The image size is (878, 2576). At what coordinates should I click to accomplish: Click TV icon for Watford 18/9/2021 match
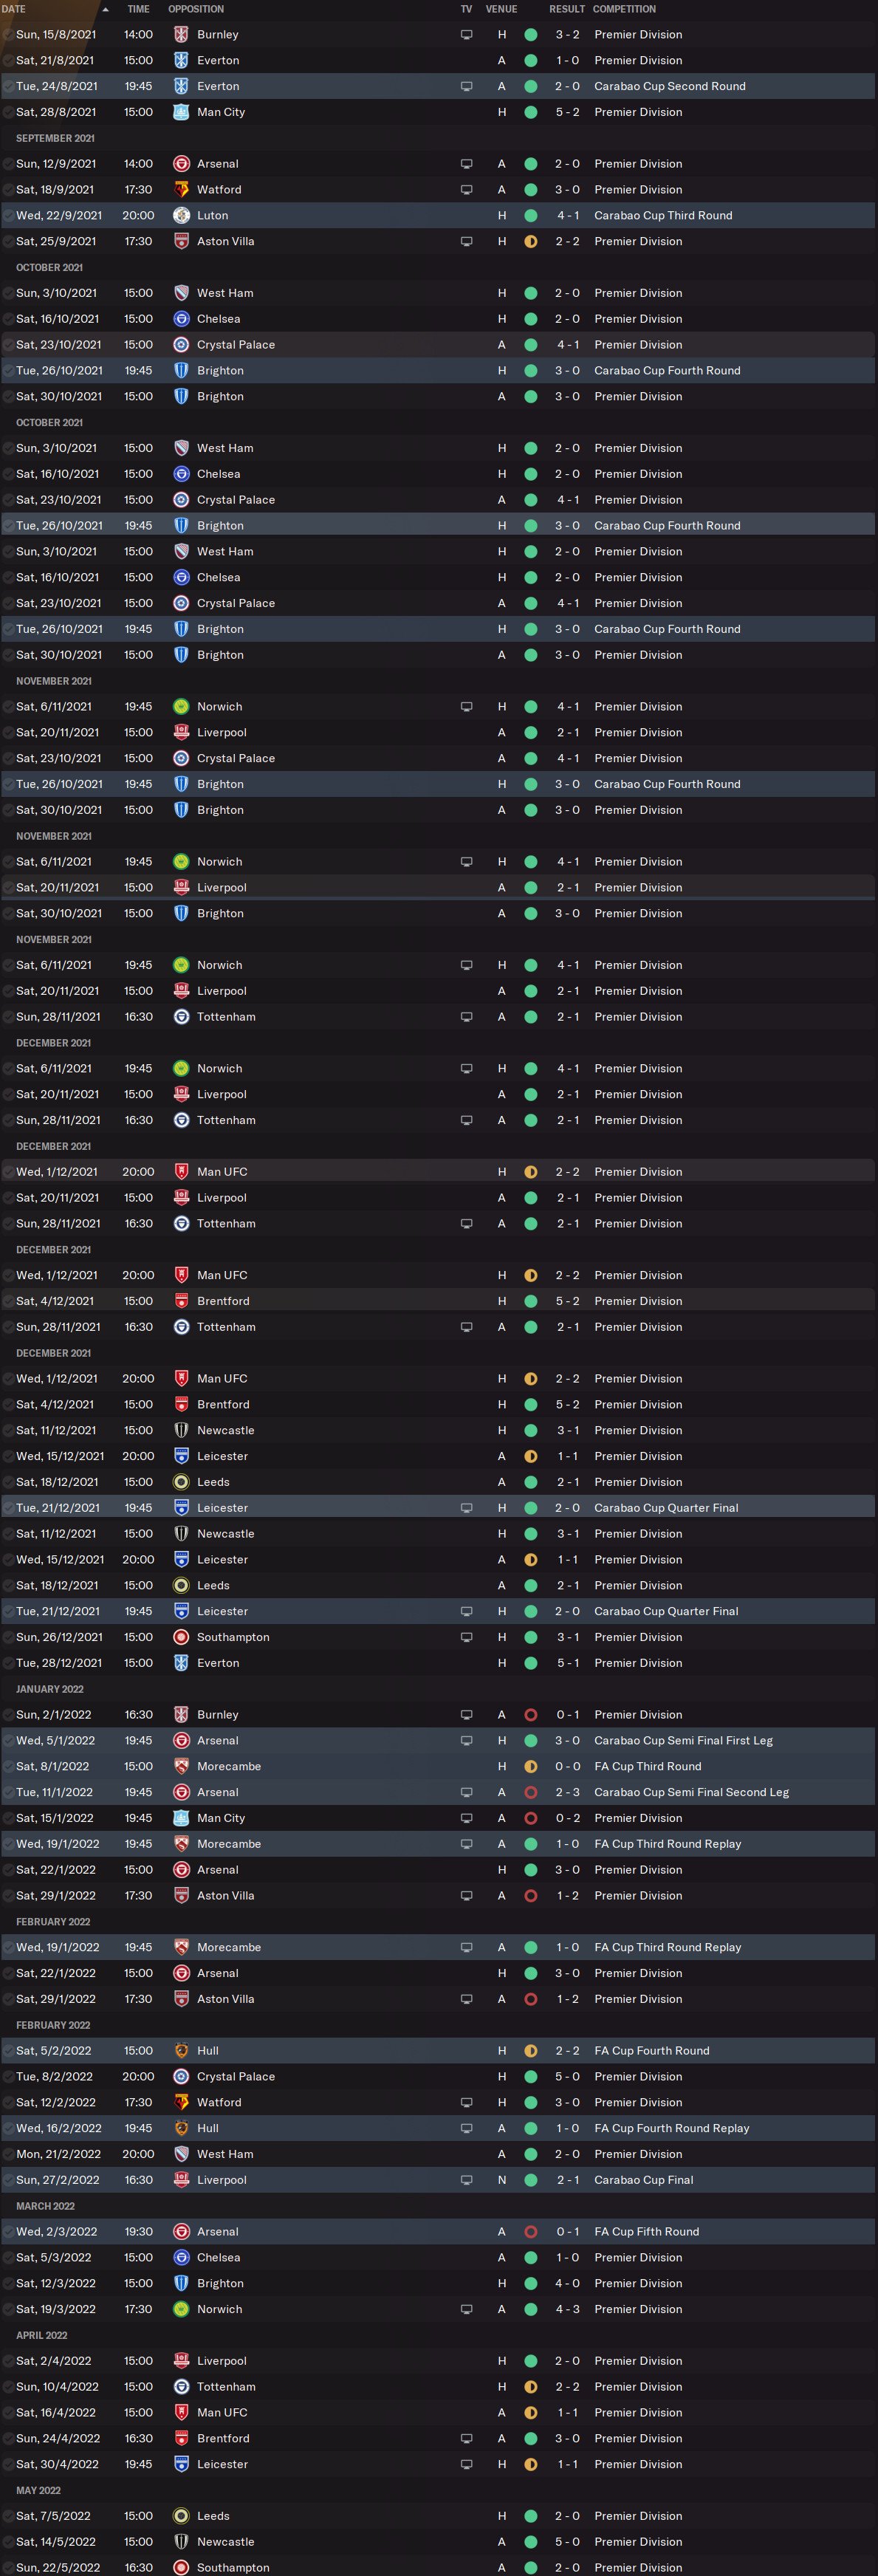click(x=466, y=189)
